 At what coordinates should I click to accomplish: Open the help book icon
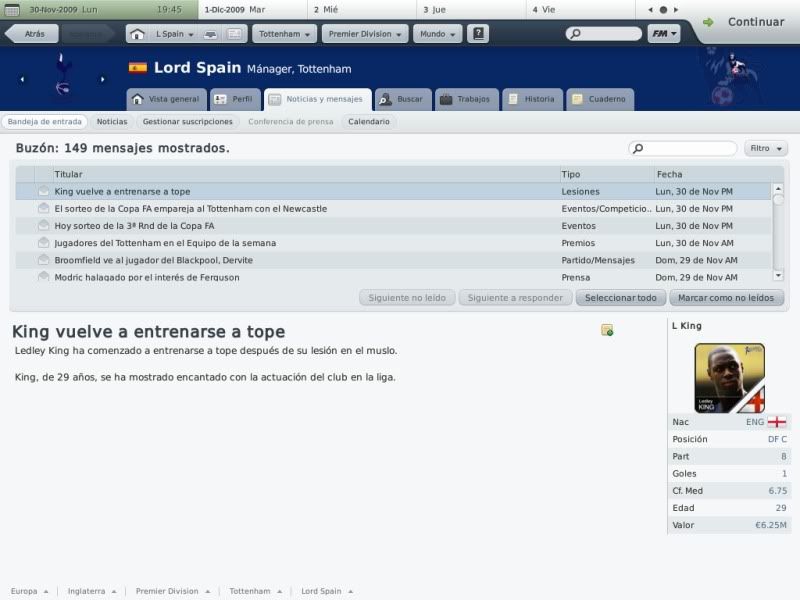point(478,34)
